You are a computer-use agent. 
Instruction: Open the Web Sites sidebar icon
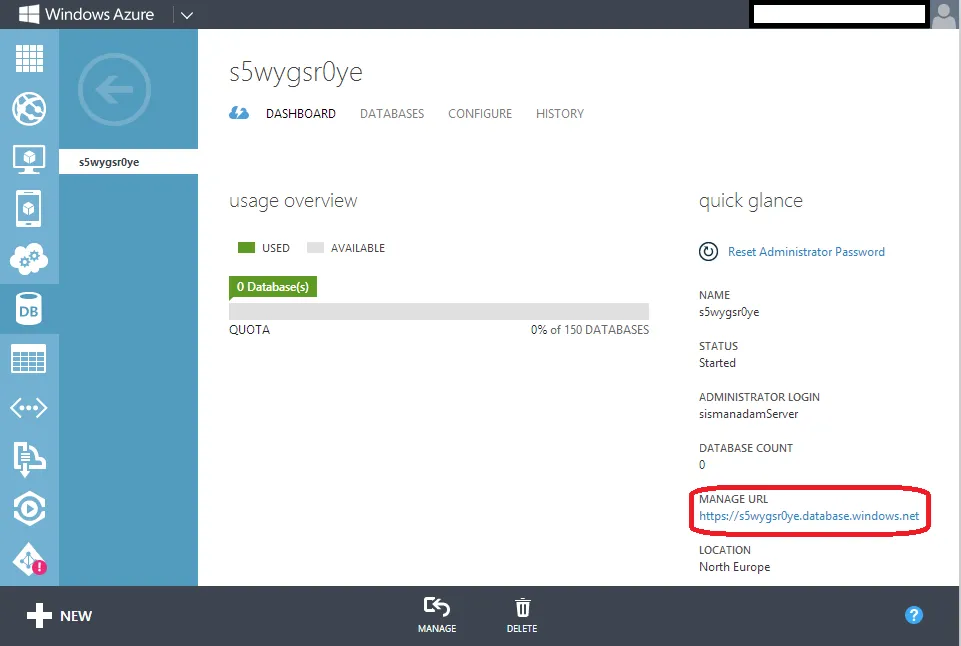[x=29, y=109]
